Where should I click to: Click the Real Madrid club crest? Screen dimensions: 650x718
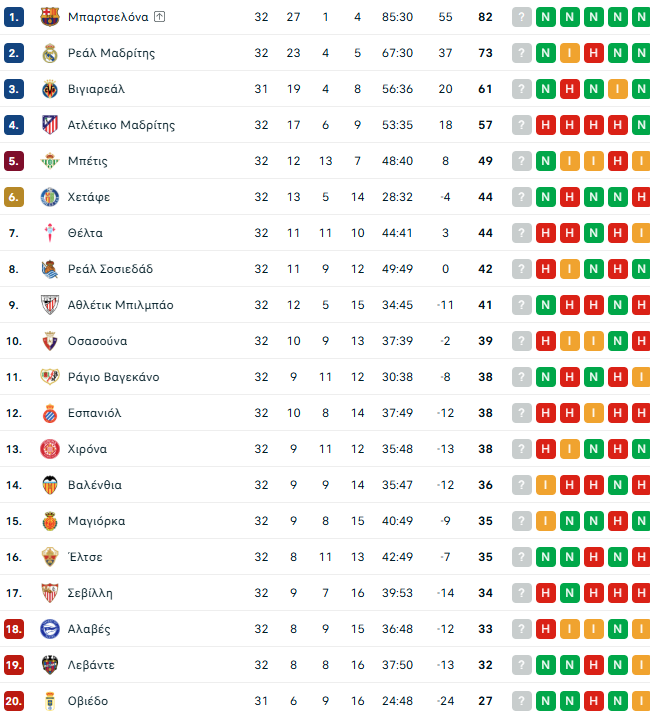[49, 53]
